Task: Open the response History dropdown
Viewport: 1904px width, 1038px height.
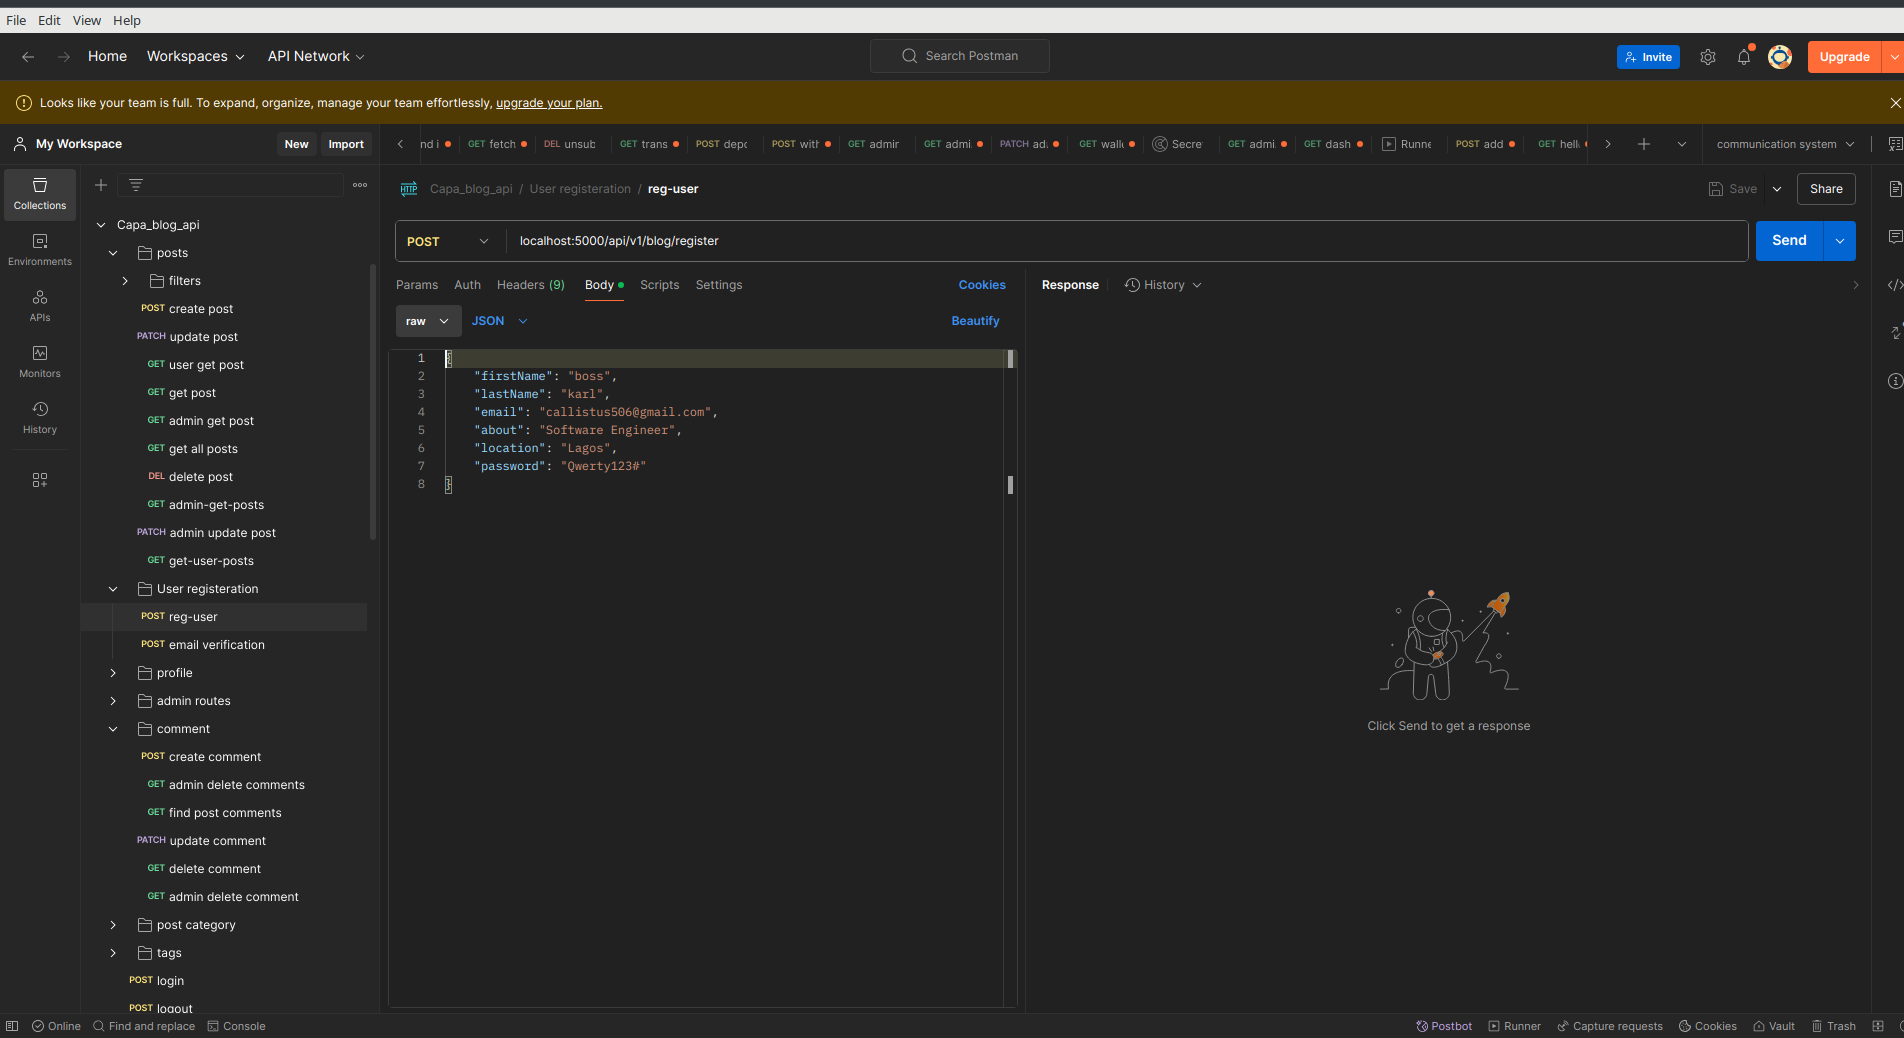Action: tap(1163, 285)
